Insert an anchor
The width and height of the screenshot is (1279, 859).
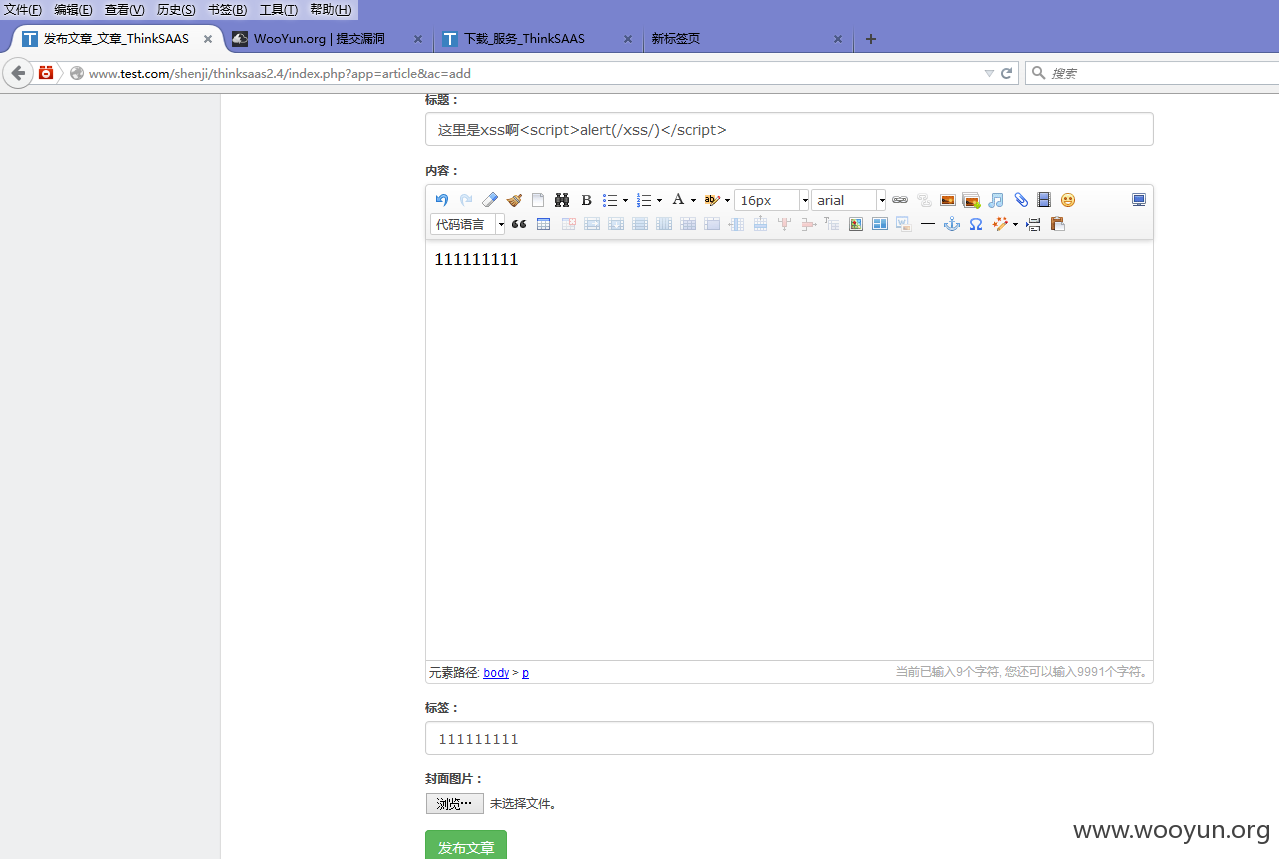point(952,224)
